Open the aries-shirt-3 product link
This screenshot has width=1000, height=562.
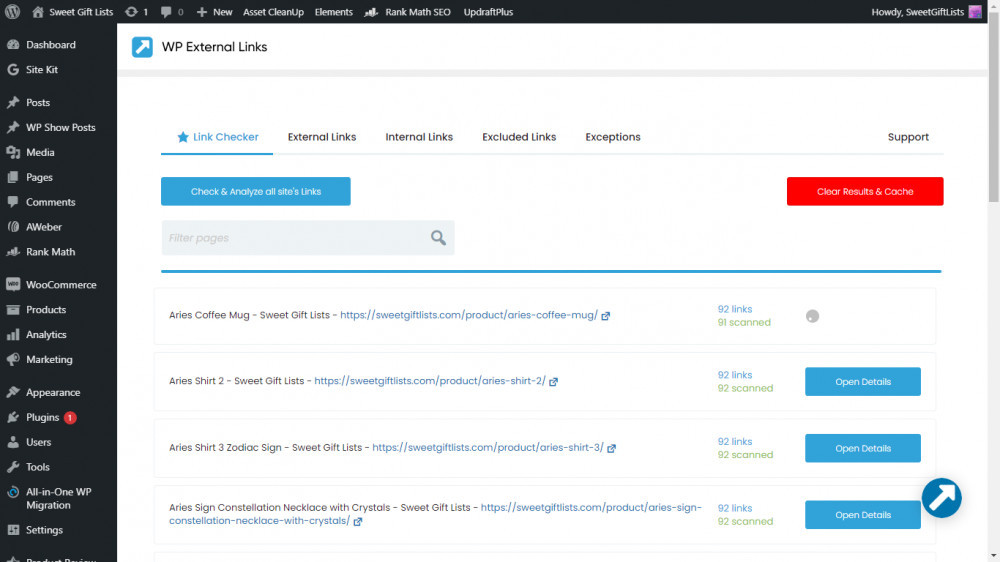488,447
